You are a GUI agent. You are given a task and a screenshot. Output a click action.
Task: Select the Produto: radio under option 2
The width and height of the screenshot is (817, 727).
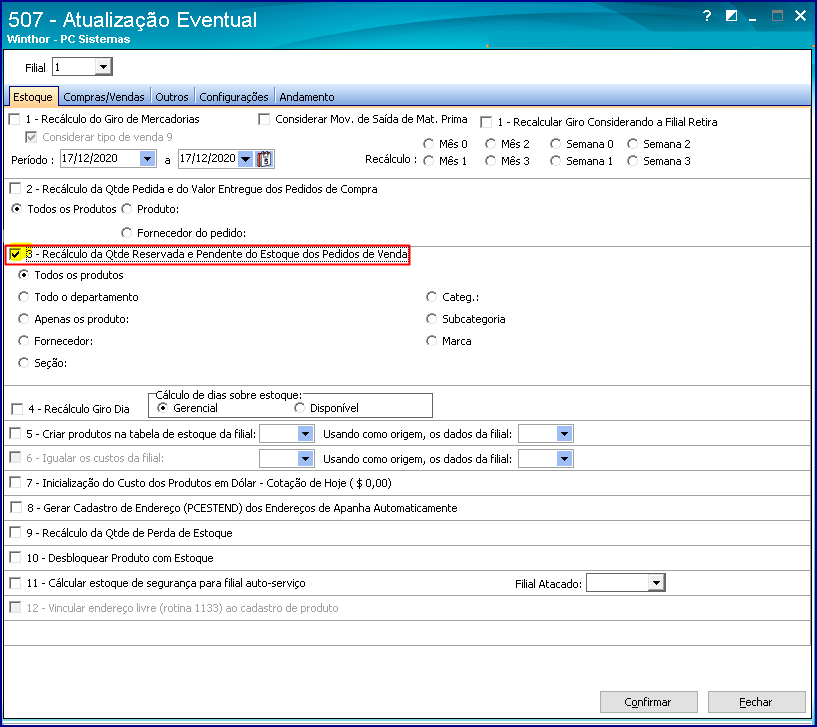127,209
